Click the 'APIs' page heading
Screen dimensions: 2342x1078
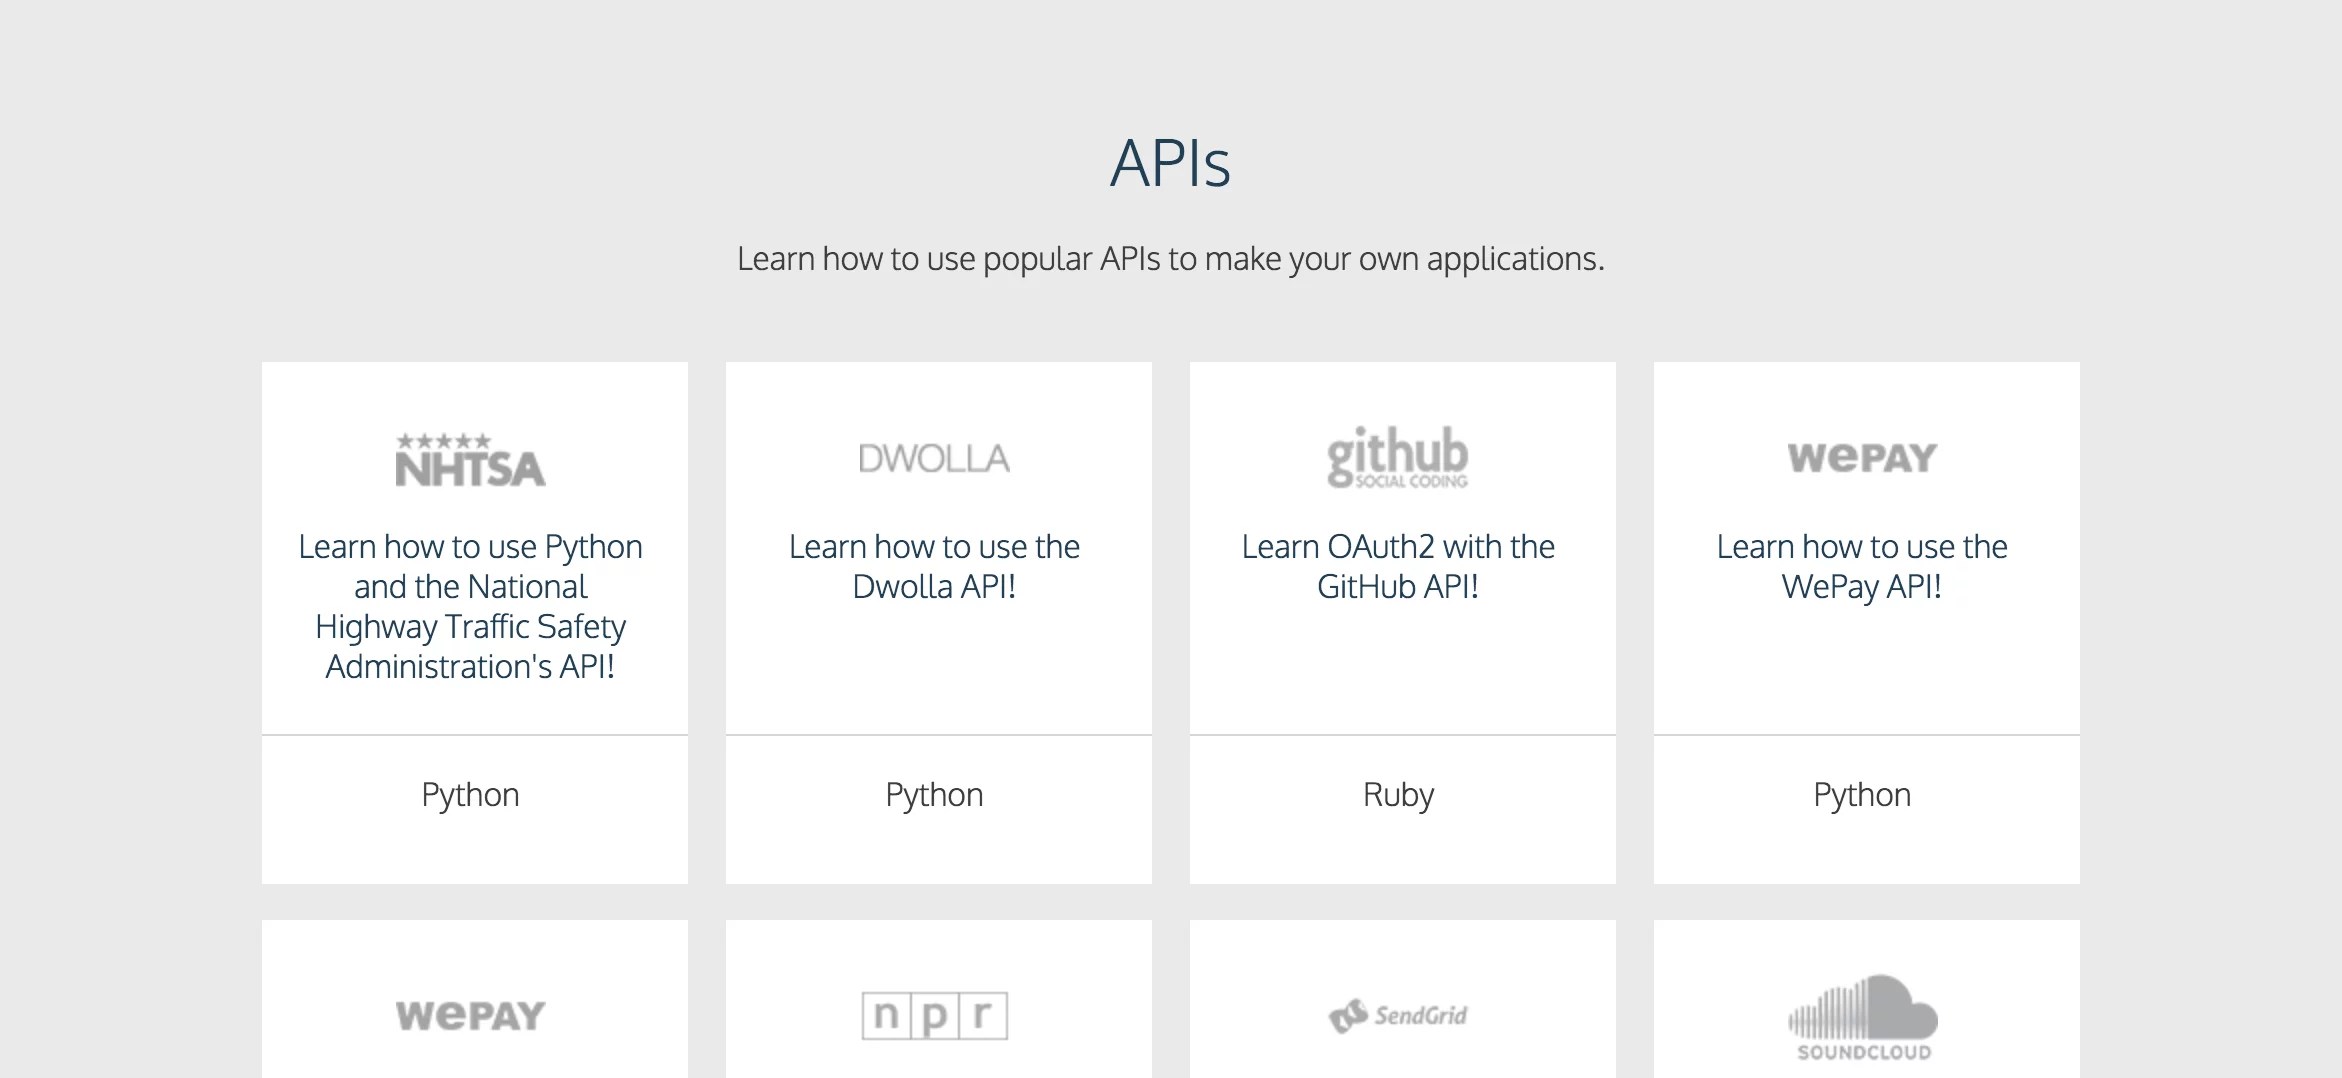pyautogui.click(x=1170, y=163)
